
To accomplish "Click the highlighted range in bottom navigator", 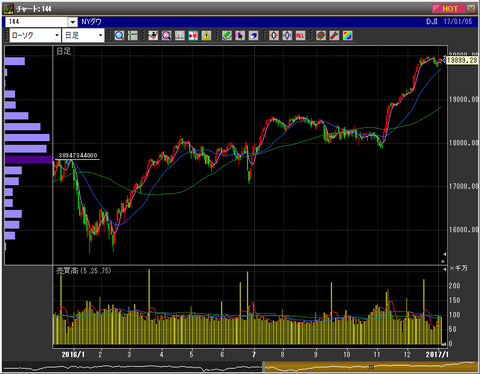I will (371, 367).
